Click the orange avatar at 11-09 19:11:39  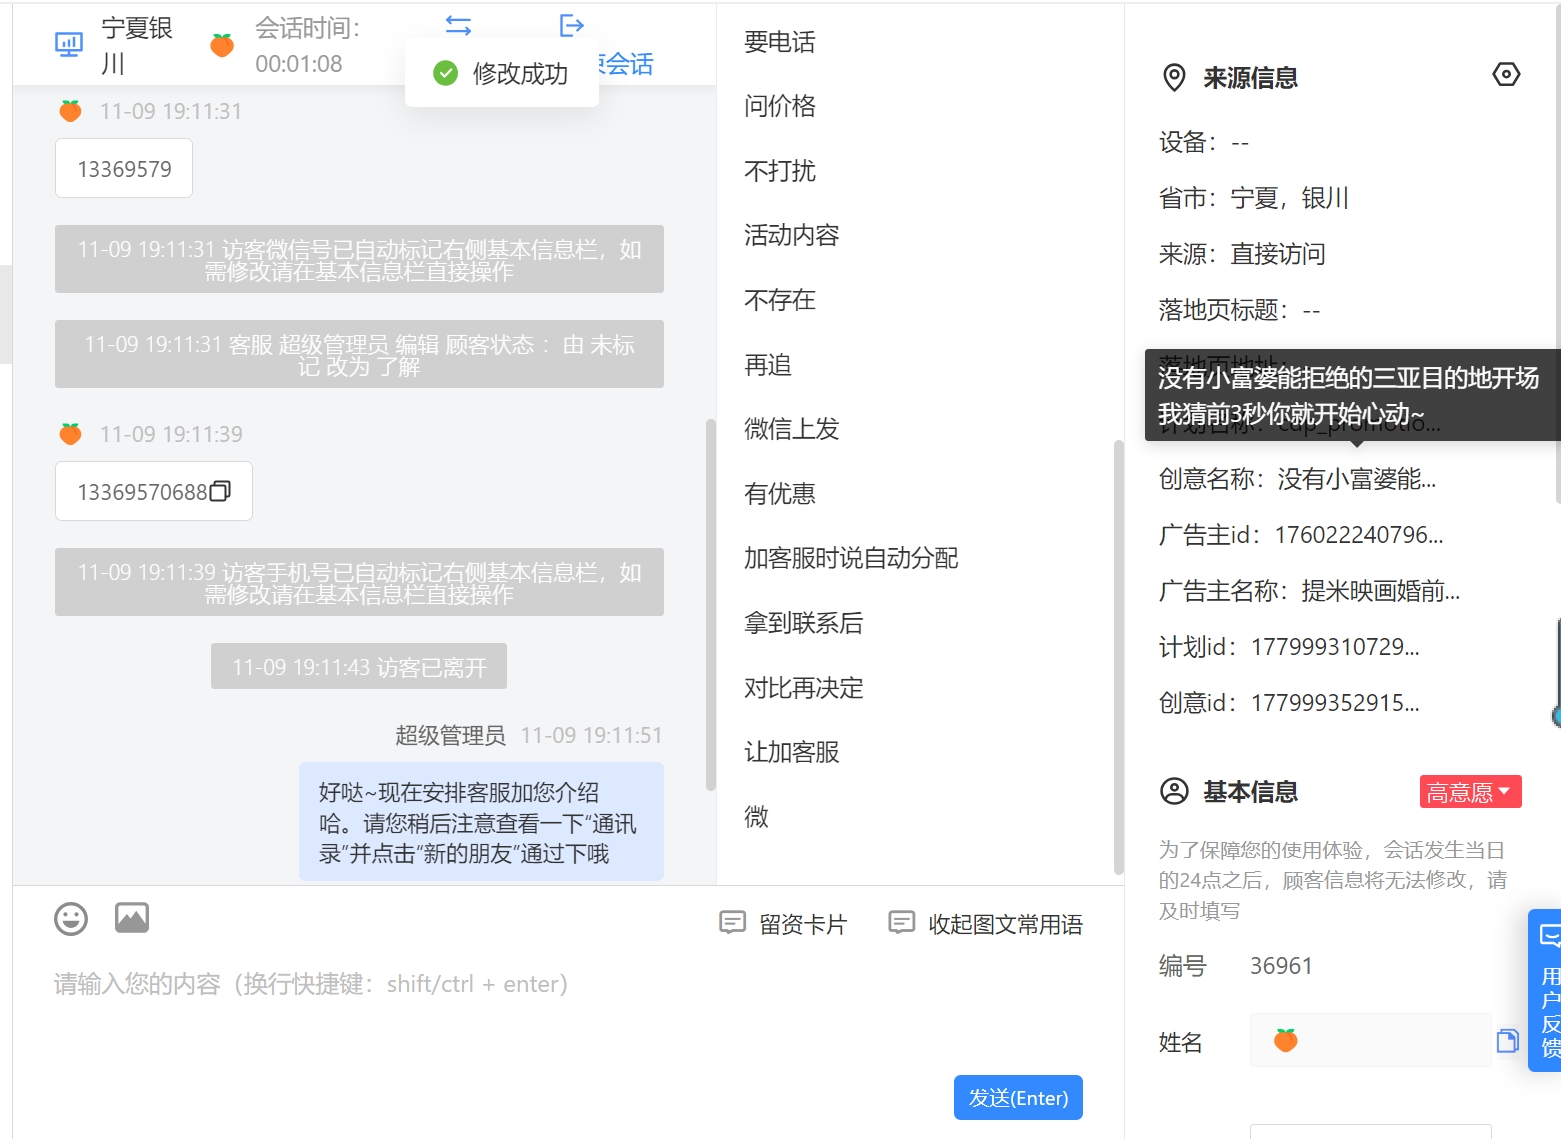click(70, 434)
